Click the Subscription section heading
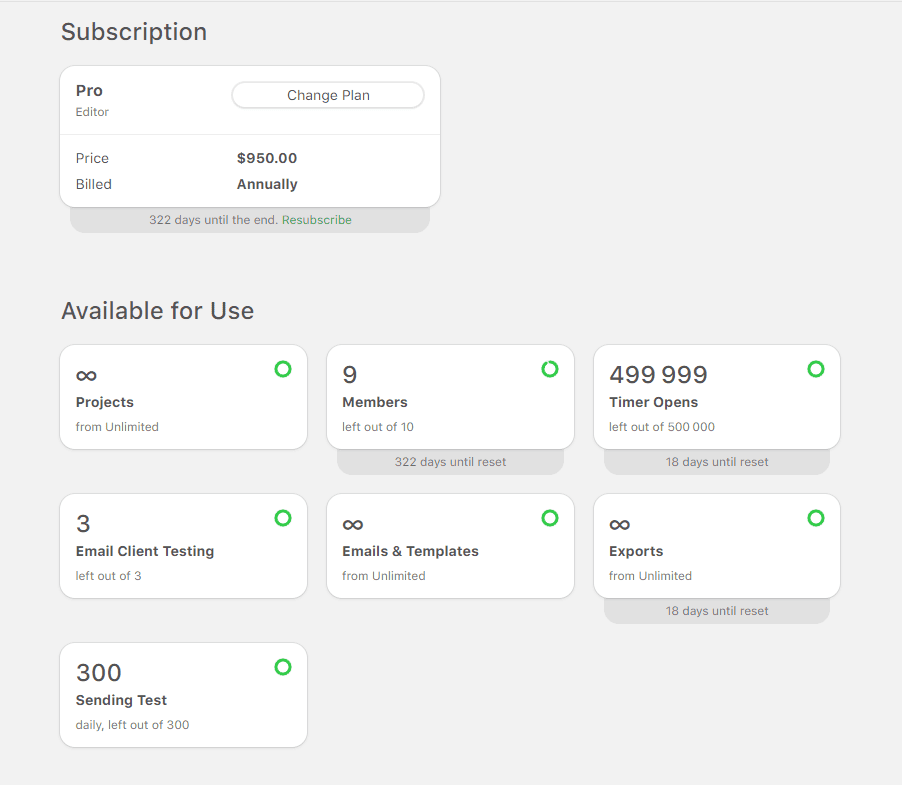 coord(133,31)
